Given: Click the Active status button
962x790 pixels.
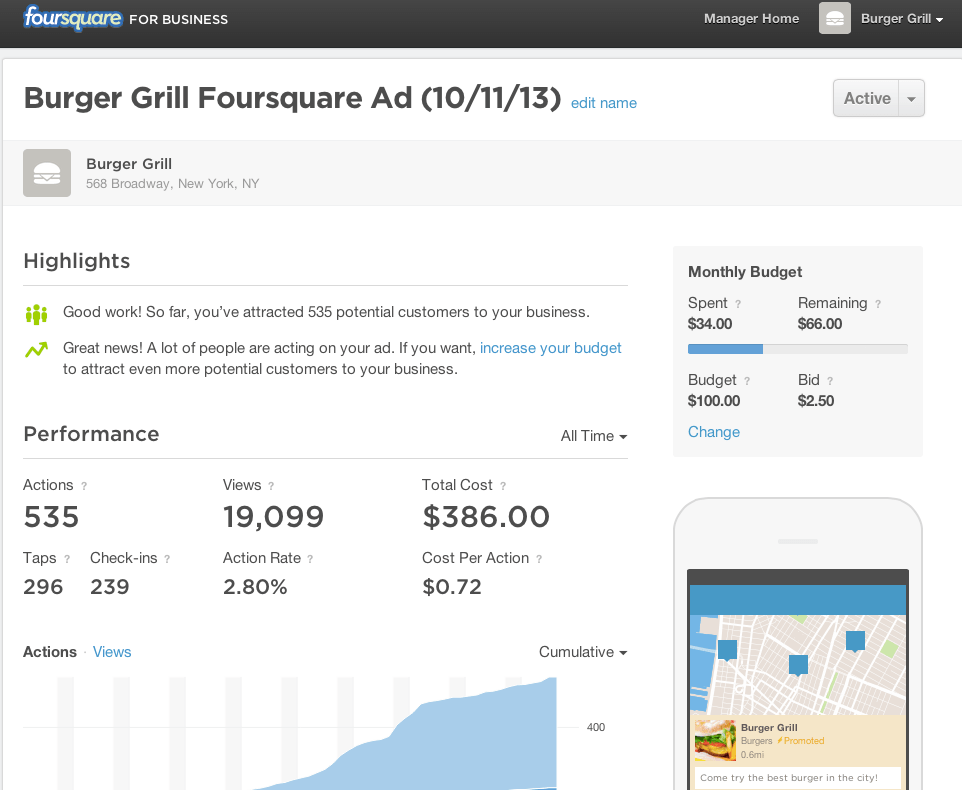Looking at the screenshot, I should [866, 98].
